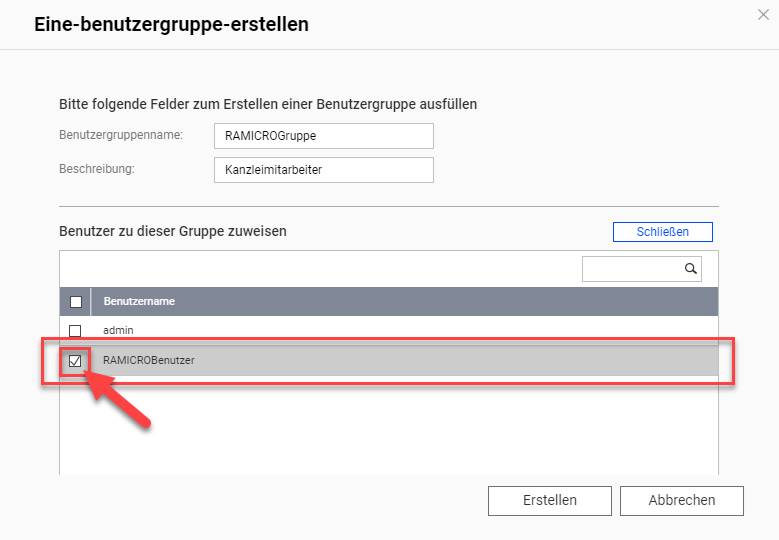Click the magnifier search icon

(691, 269)
